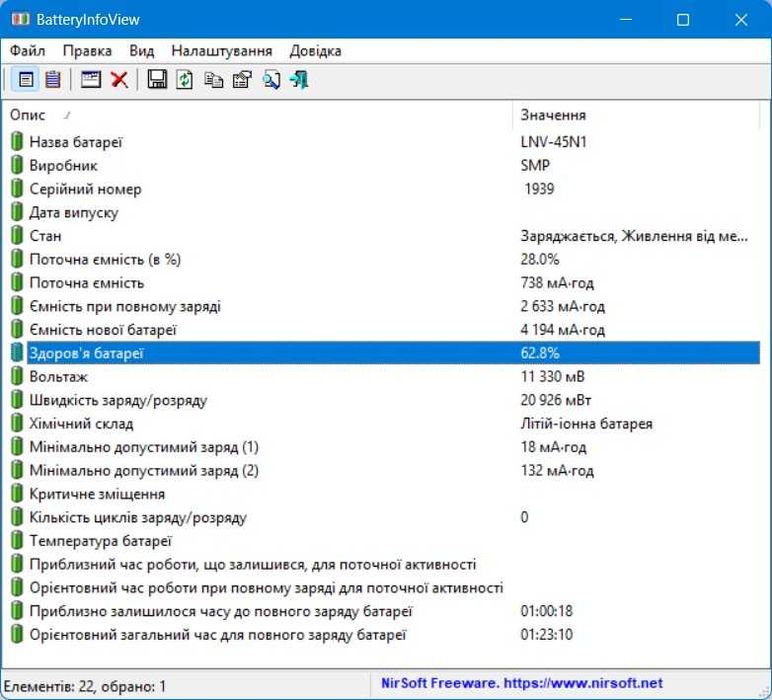Click status bar text Елементів: 22, обрано: 1

coord(85,686)
